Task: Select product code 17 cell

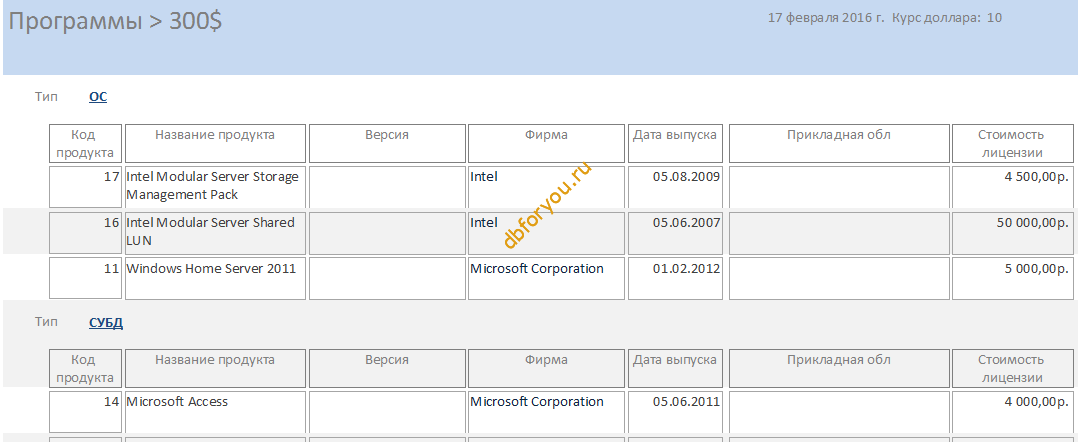Action: [x=85, y=187]
